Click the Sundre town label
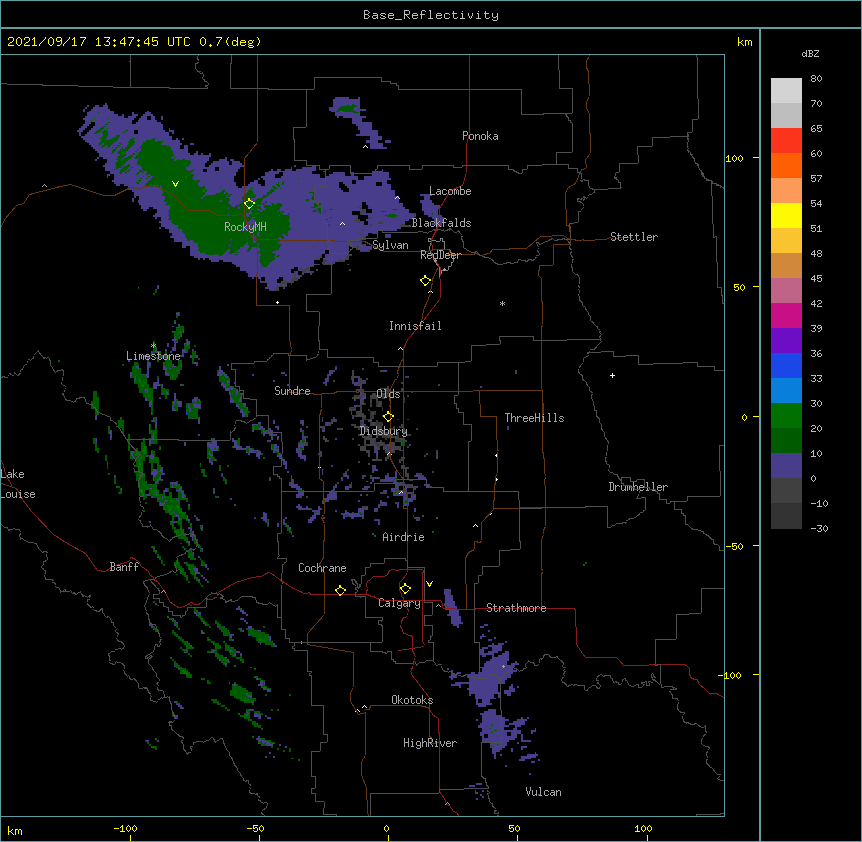The width and height of the screenshot is (862, 842). click(292, 391)
